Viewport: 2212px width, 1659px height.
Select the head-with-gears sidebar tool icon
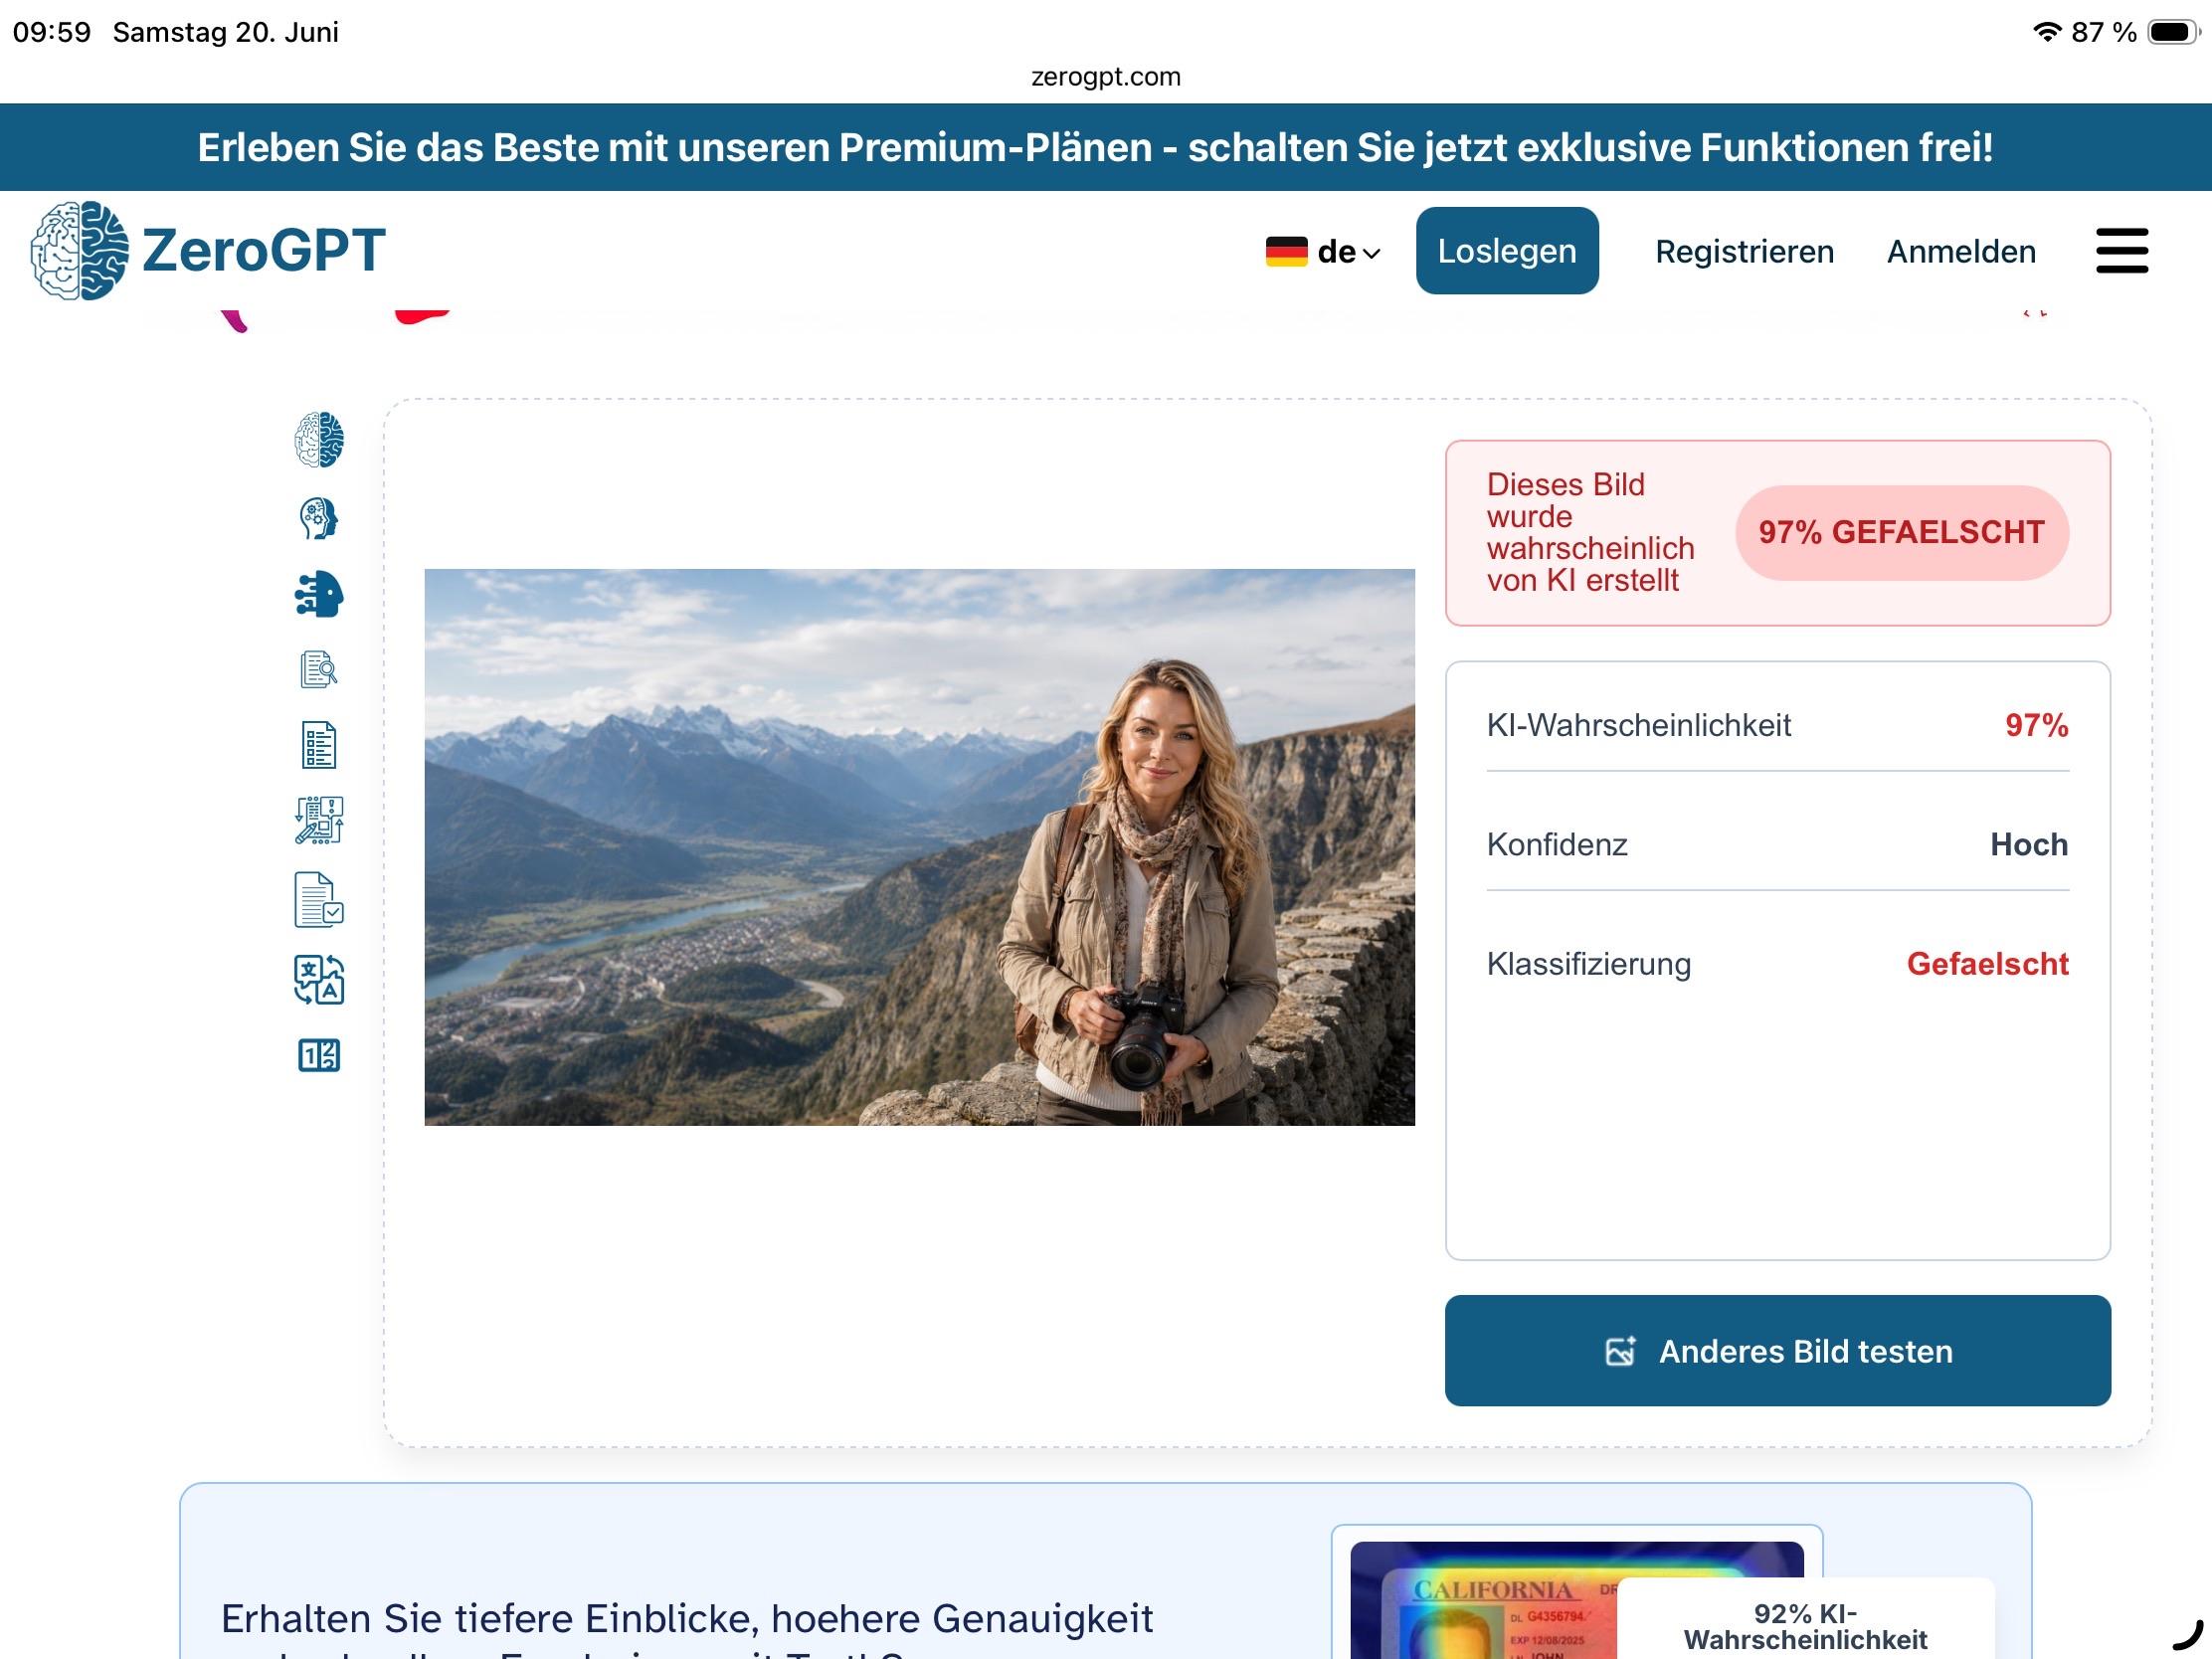point(319,518)
